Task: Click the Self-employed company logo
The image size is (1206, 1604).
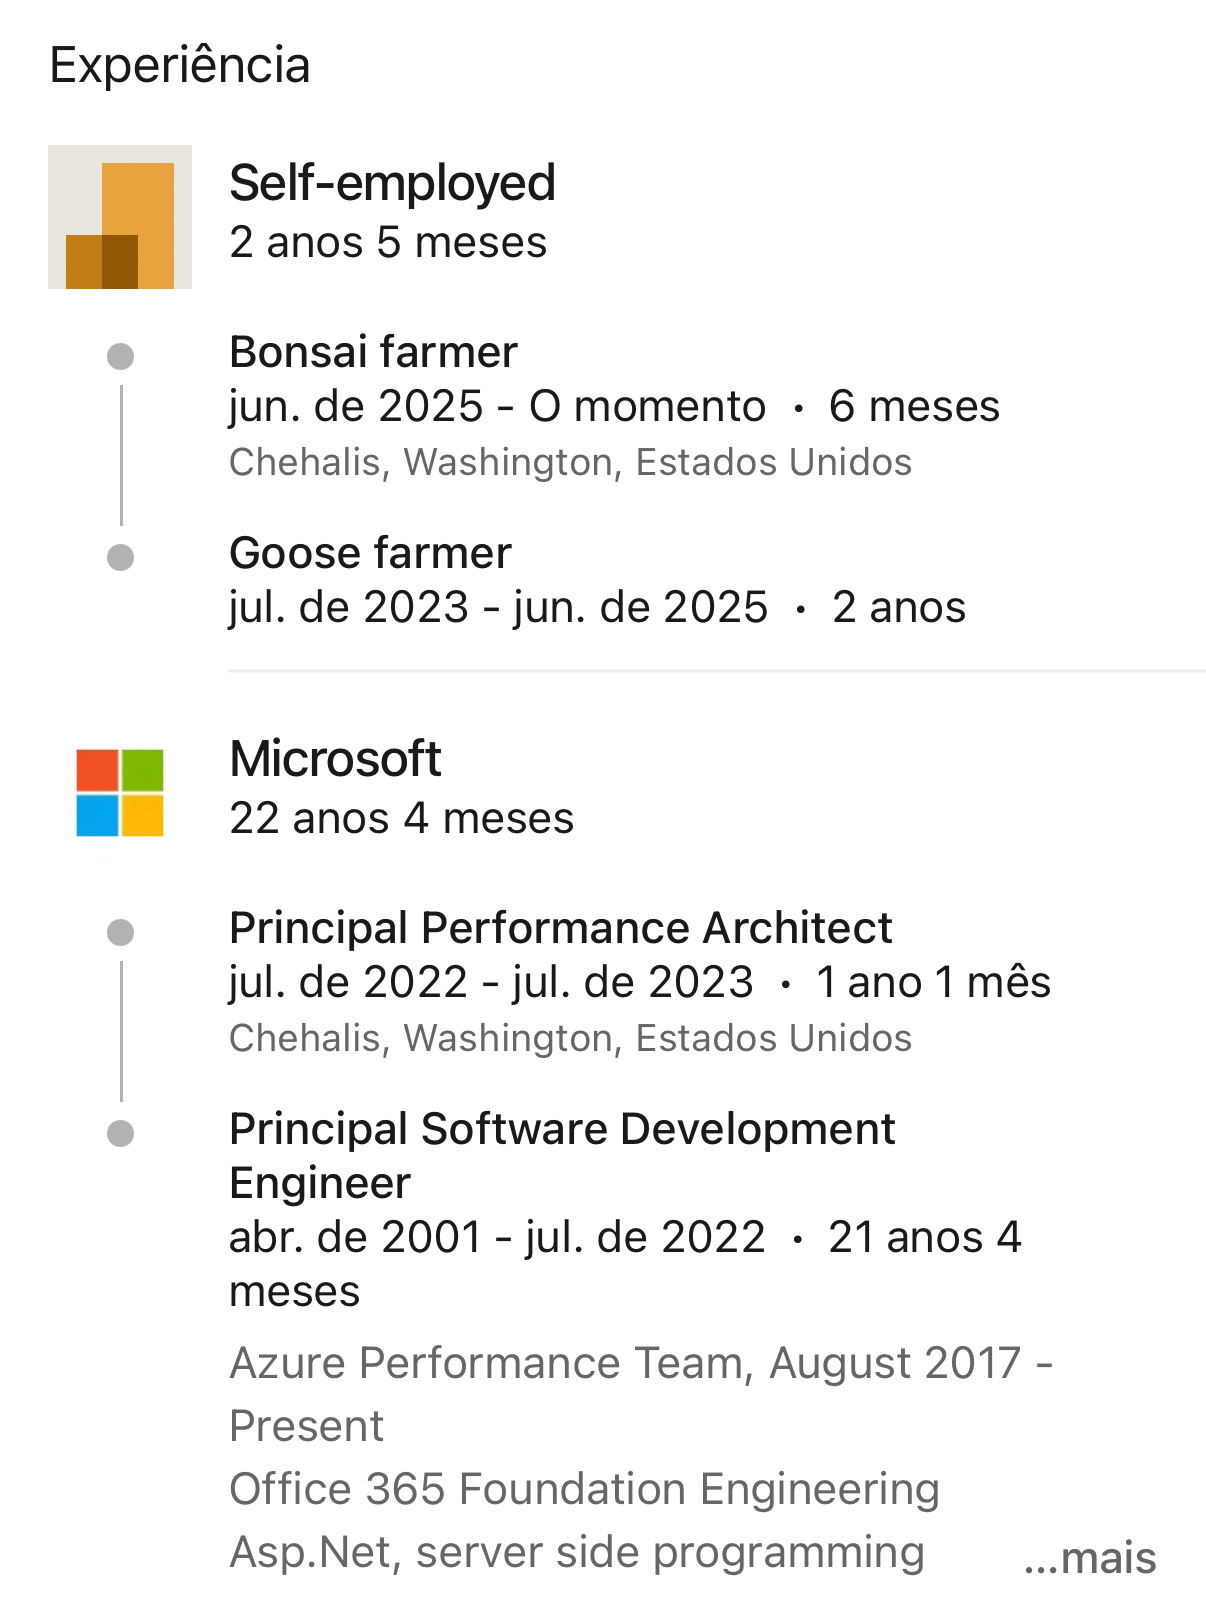Action: pyautogui.click(x=120, y=217)
